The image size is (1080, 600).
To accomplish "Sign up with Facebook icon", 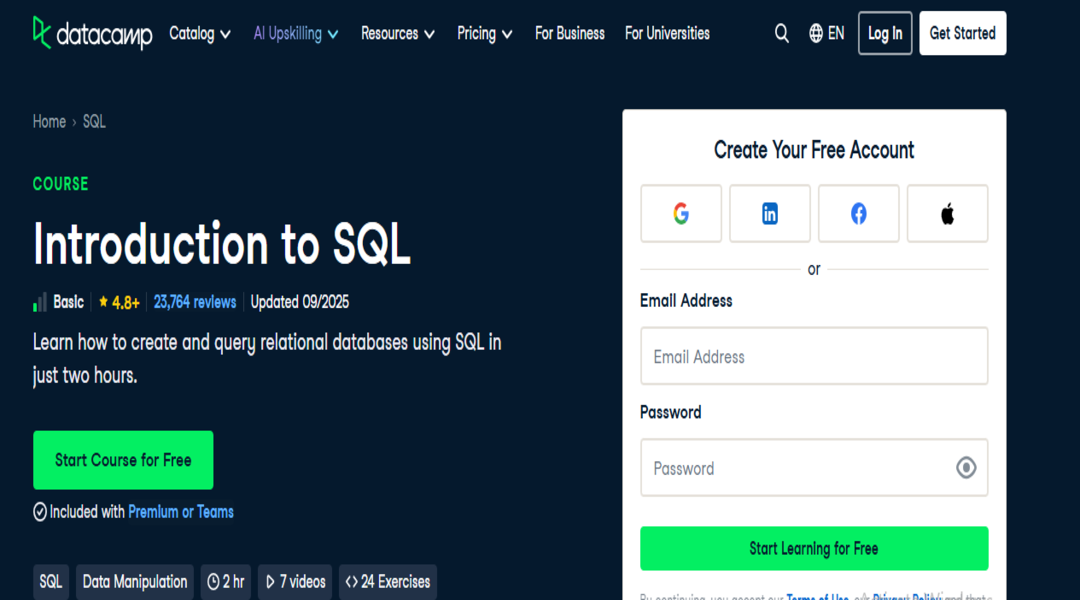I will [x=858, y=214].
